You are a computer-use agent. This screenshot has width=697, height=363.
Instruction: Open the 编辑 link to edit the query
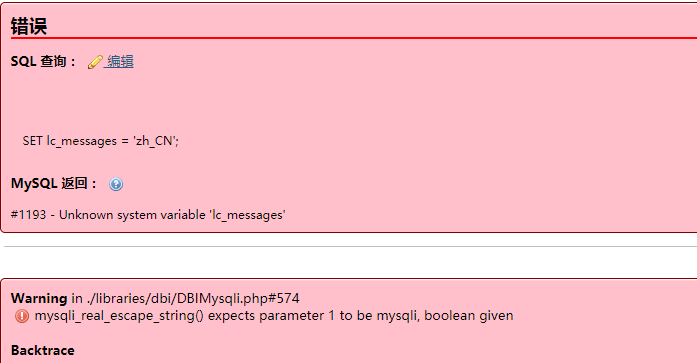[x=120, y=61]
